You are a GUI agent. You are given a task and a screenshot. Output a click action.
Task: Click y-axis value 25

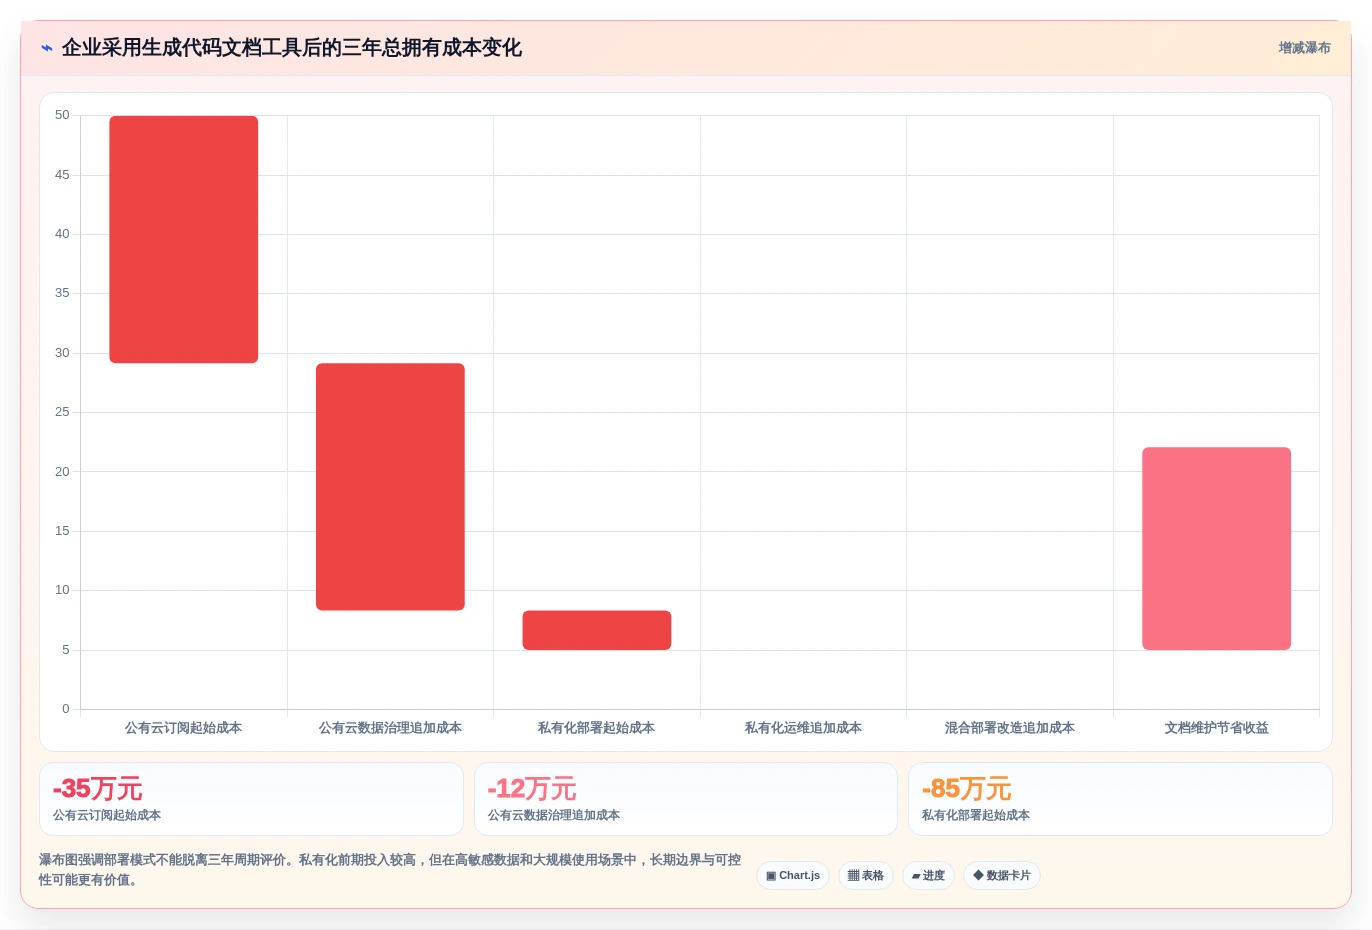[62, 412]
